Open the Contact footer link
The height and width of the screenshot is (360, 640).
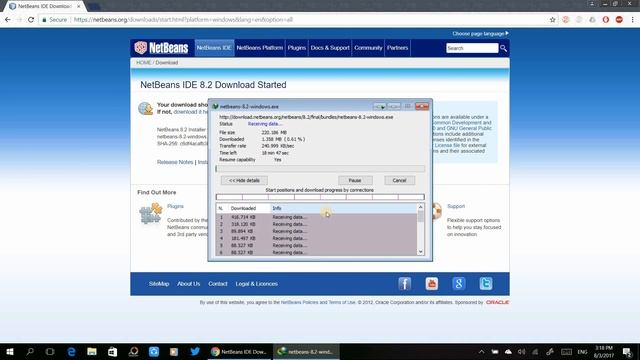218,284
